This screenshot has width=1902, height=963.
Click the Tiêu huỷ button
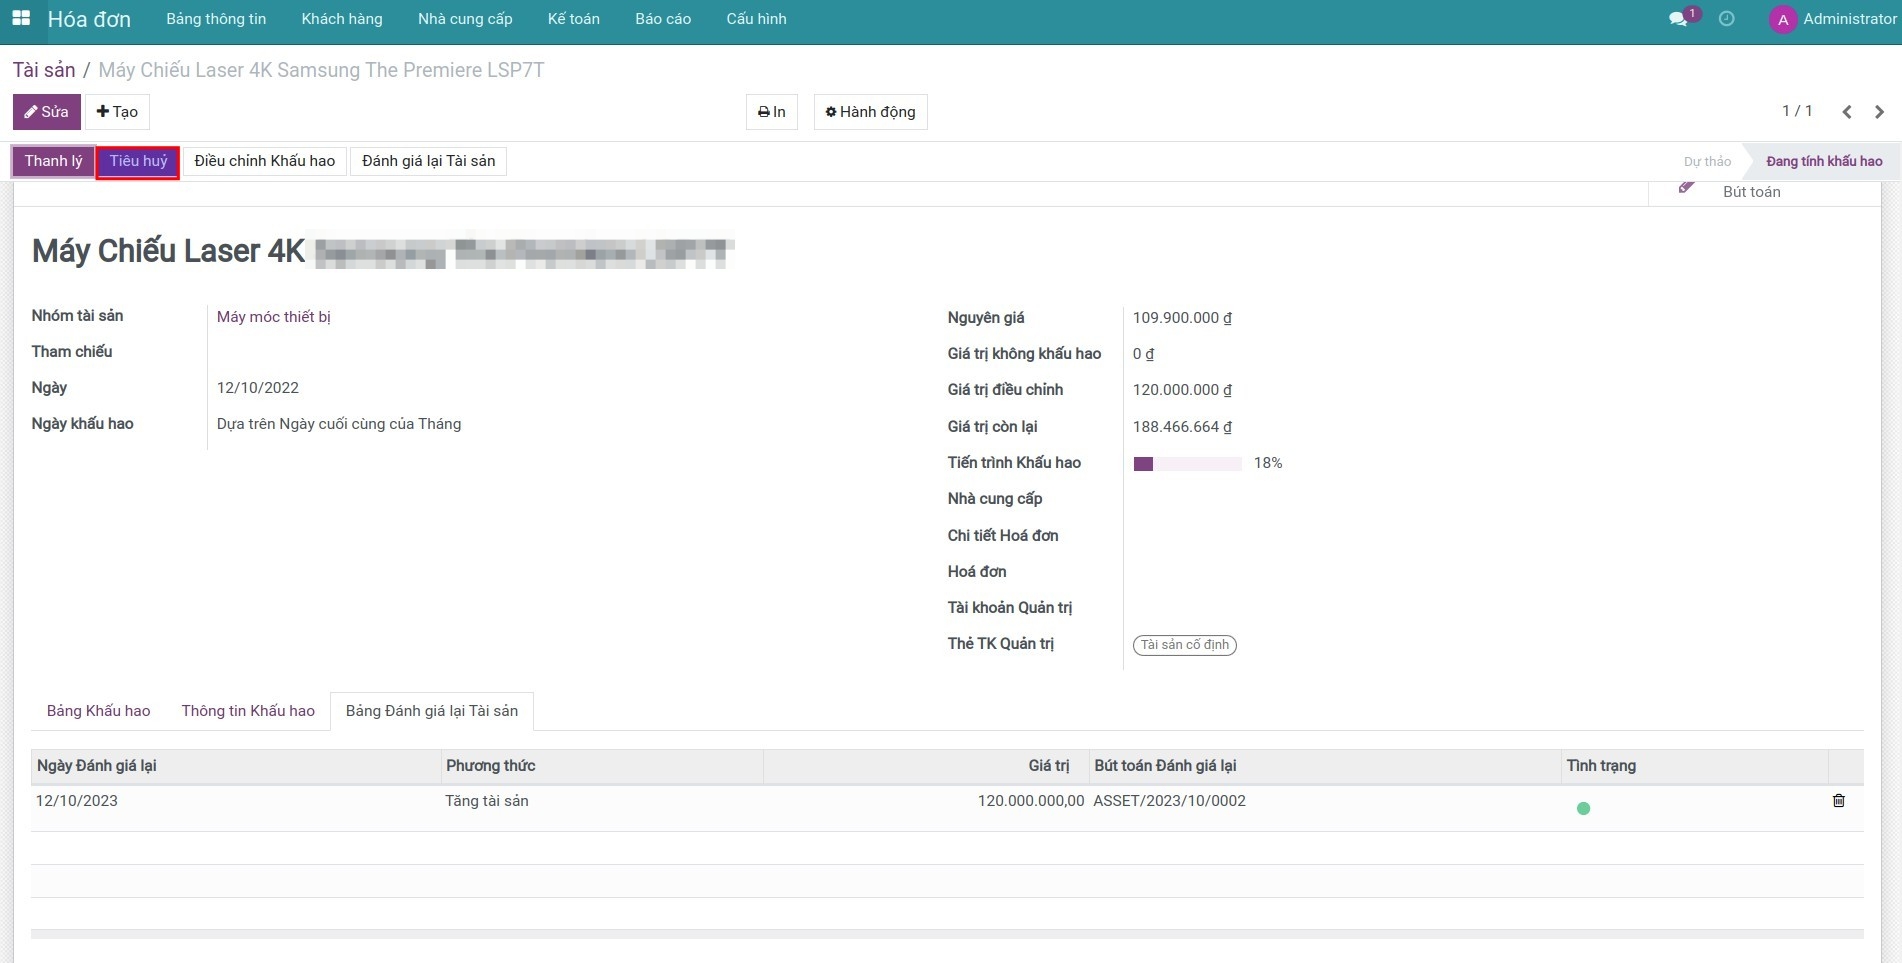tap(138, 161)
